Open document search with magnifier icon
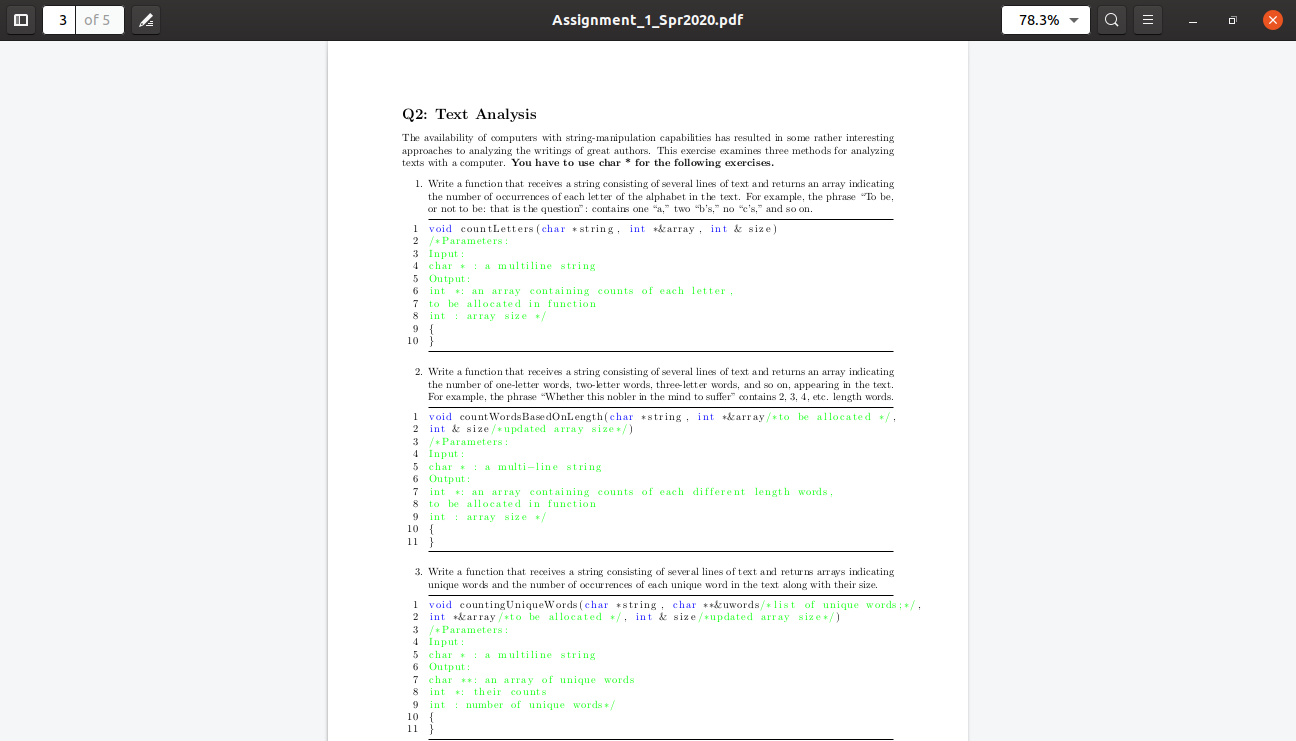This screenshot has width=1296, height=741. 1111,19
